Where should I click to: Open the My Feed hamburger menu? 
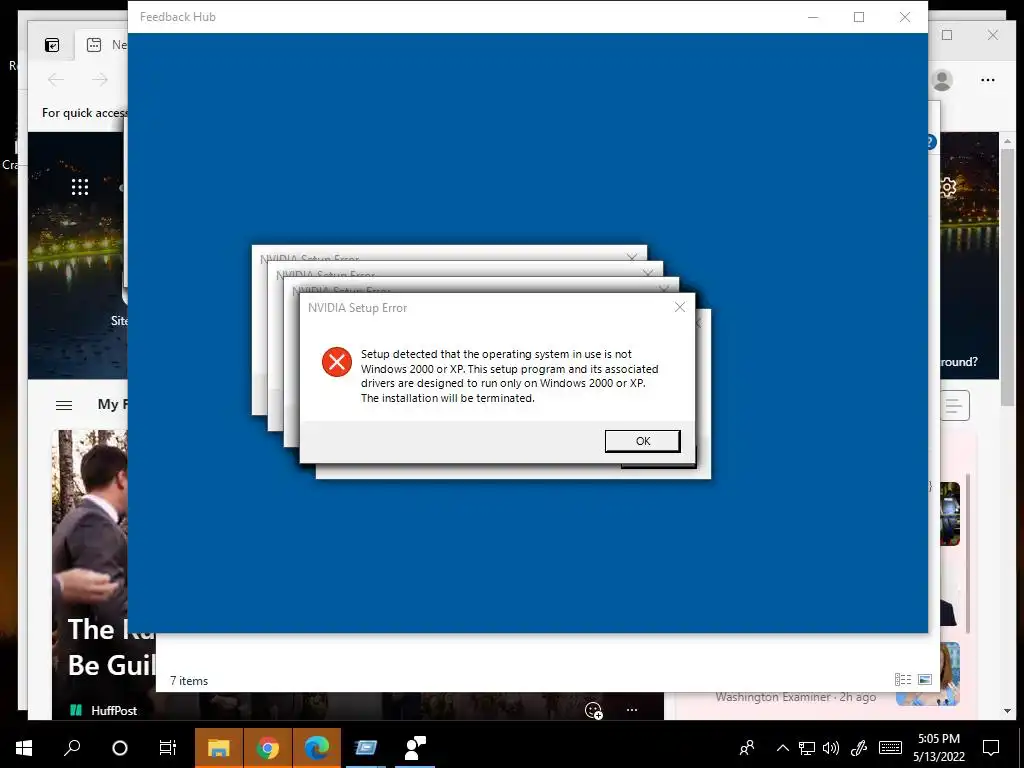[x=64, y=405]
